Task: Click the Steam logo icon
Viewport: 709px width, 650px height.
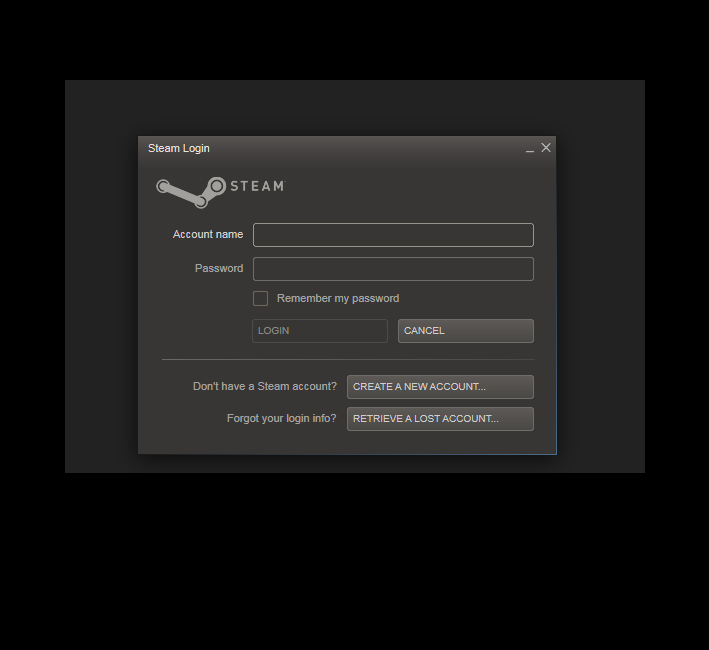Action: point(221,192)
